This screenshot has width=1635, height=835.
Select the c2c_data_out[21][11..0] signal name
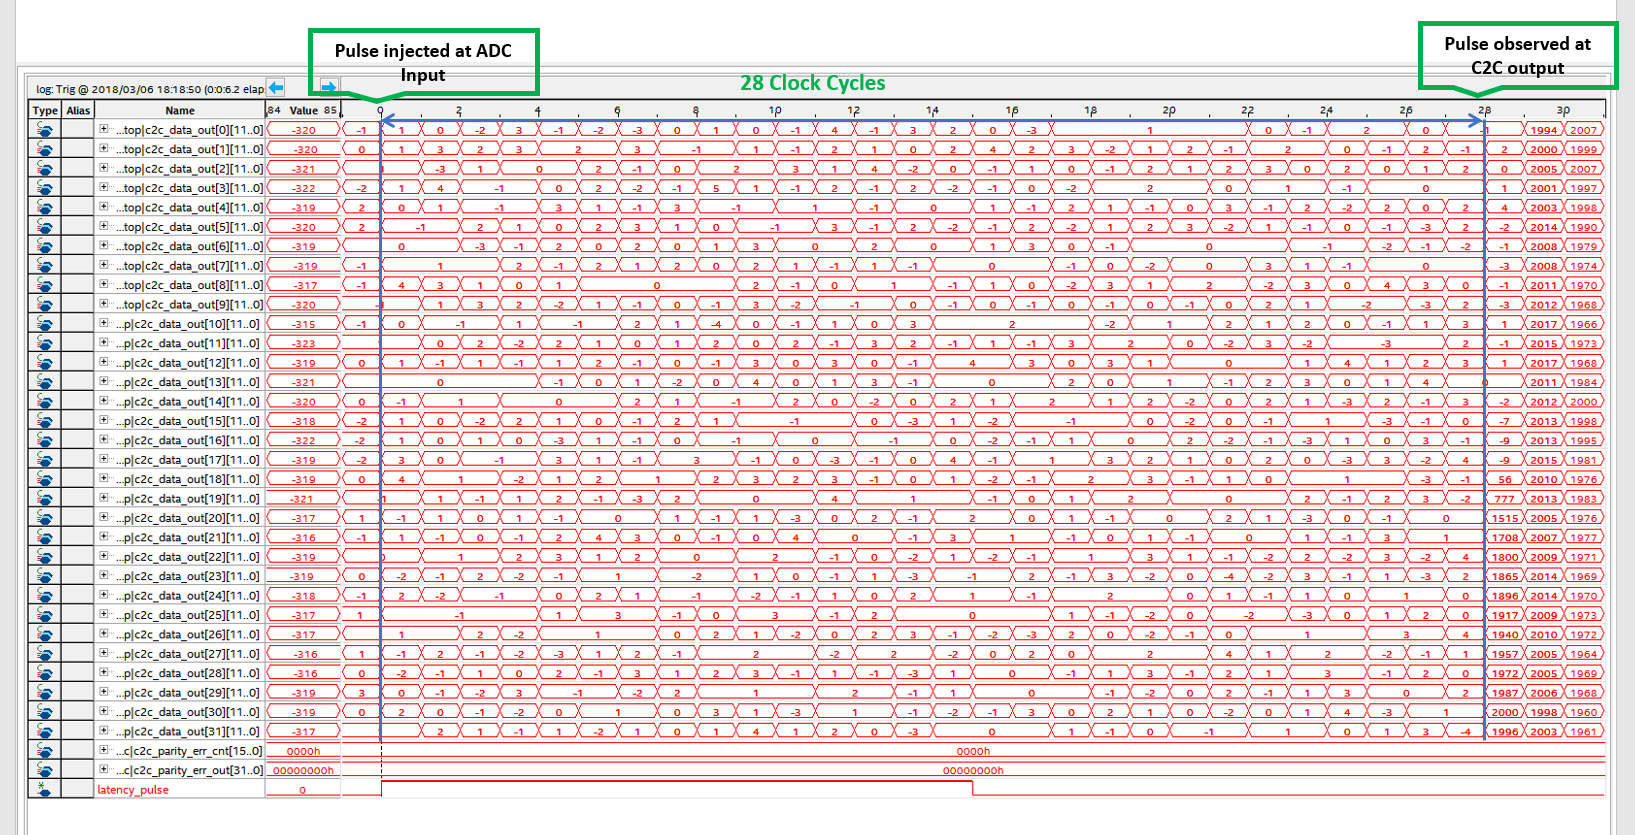point(188,537)
